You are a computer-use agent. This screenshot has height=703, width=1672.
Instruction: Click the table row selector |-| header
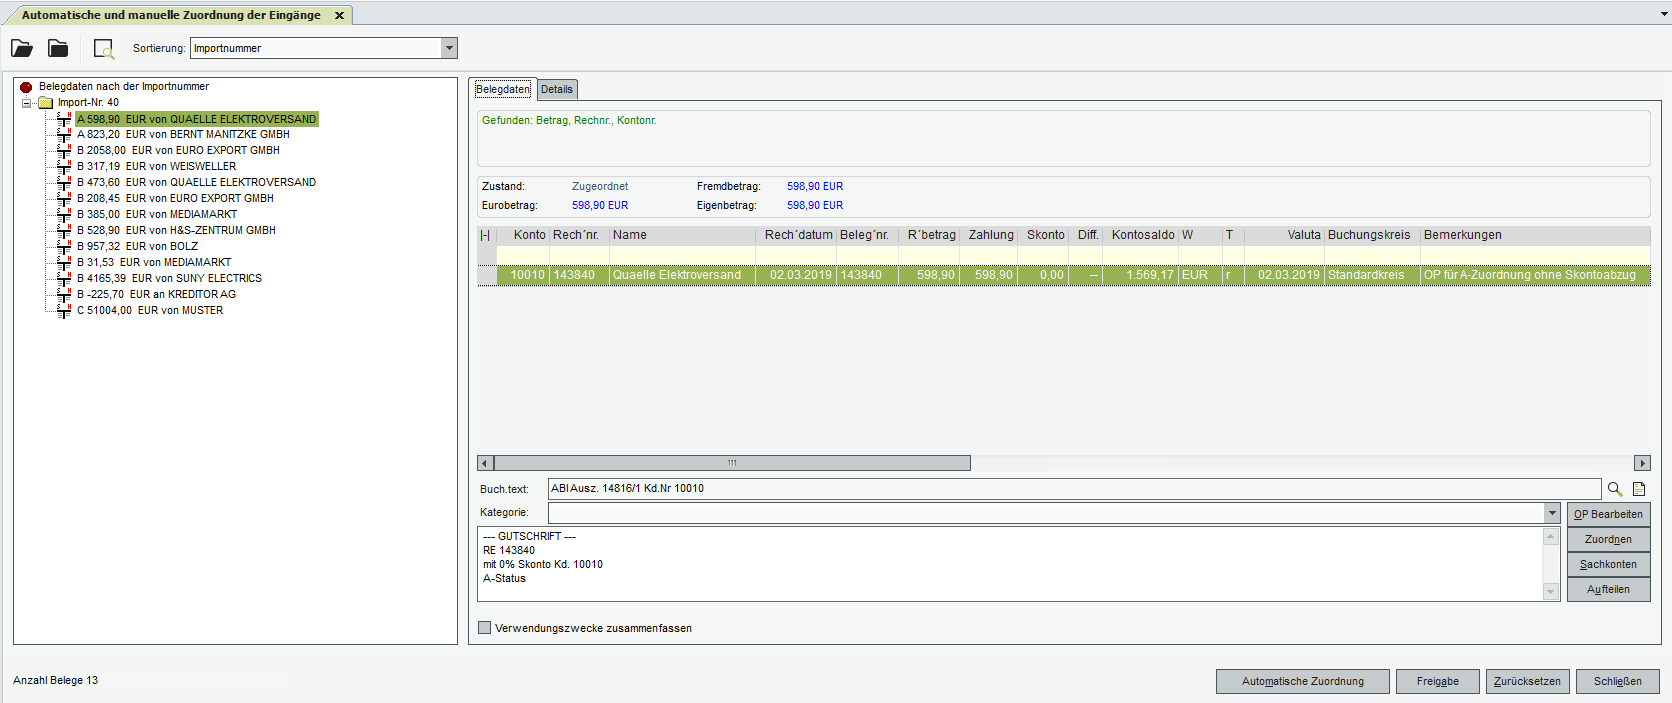coord(486,235)
